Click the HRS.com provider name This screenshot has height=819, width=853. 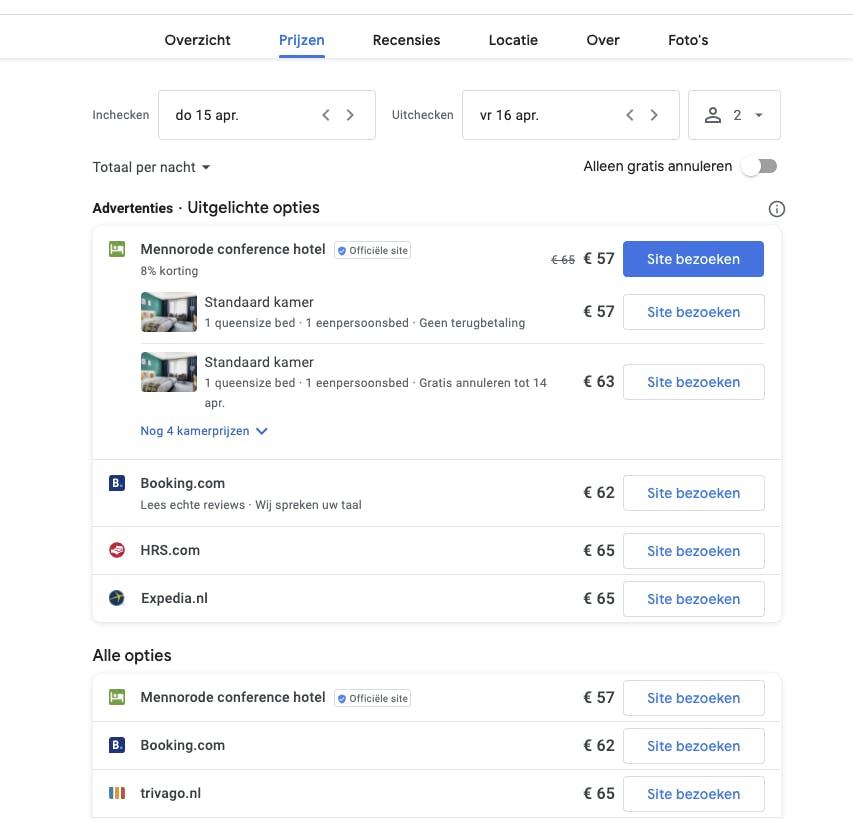(170, 550)
